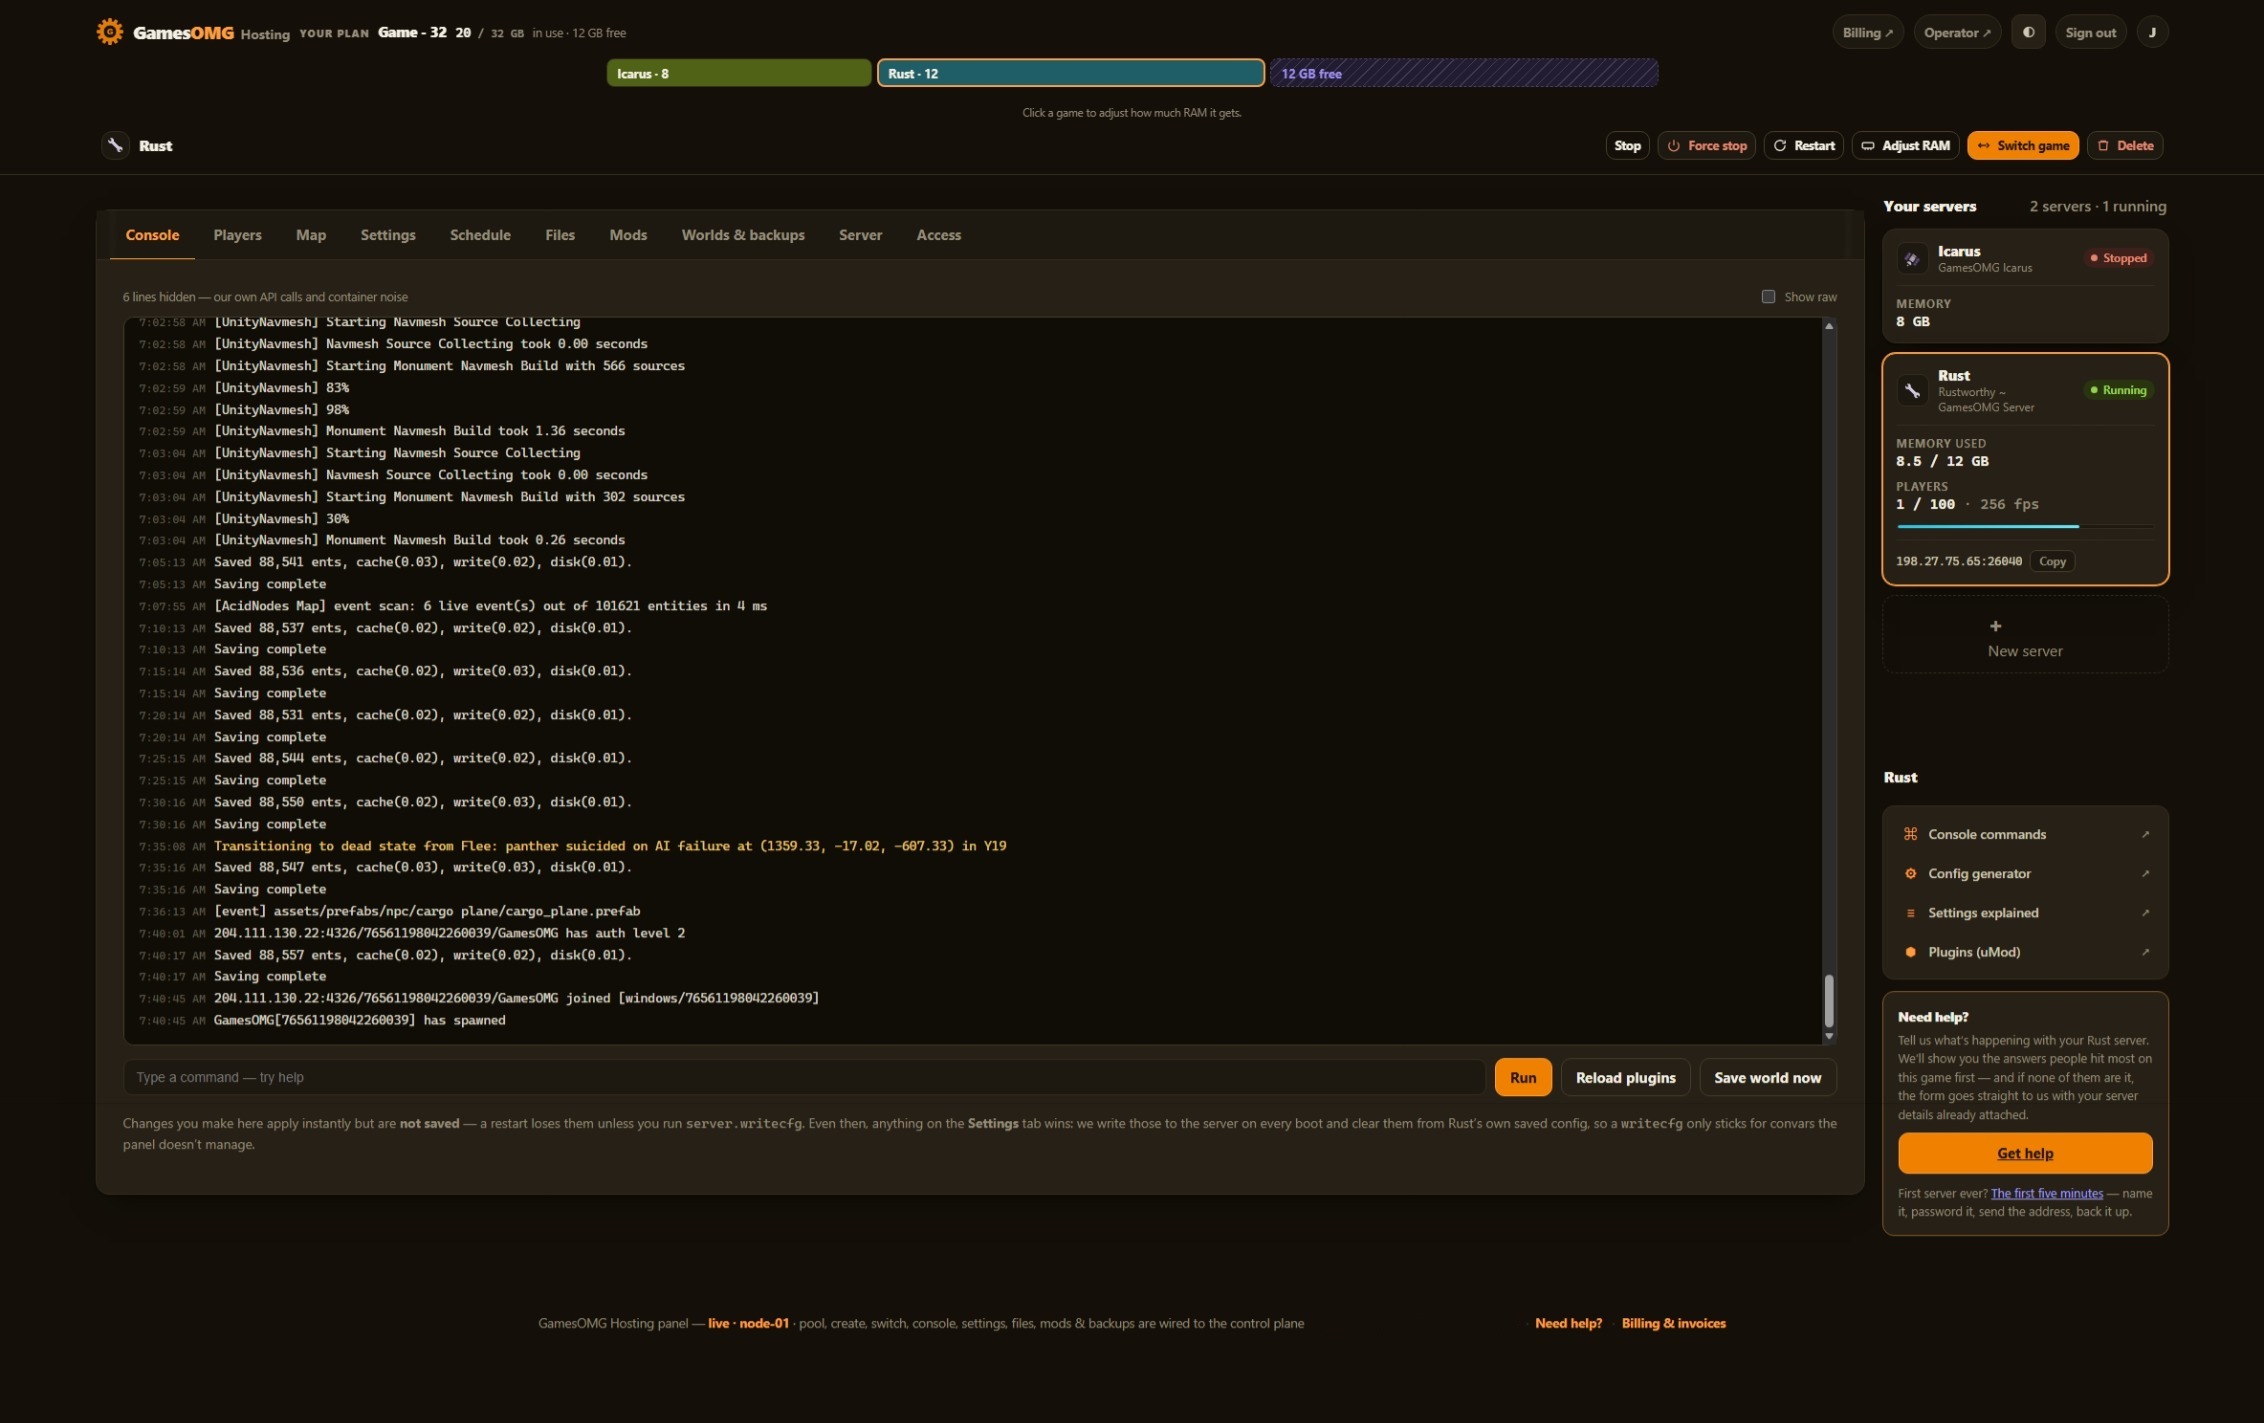Screen dimensions: 2264x1423
Task: Click the command symbol icon beside Console commands
Action: pyautogui.click(x=1910, y=834)
